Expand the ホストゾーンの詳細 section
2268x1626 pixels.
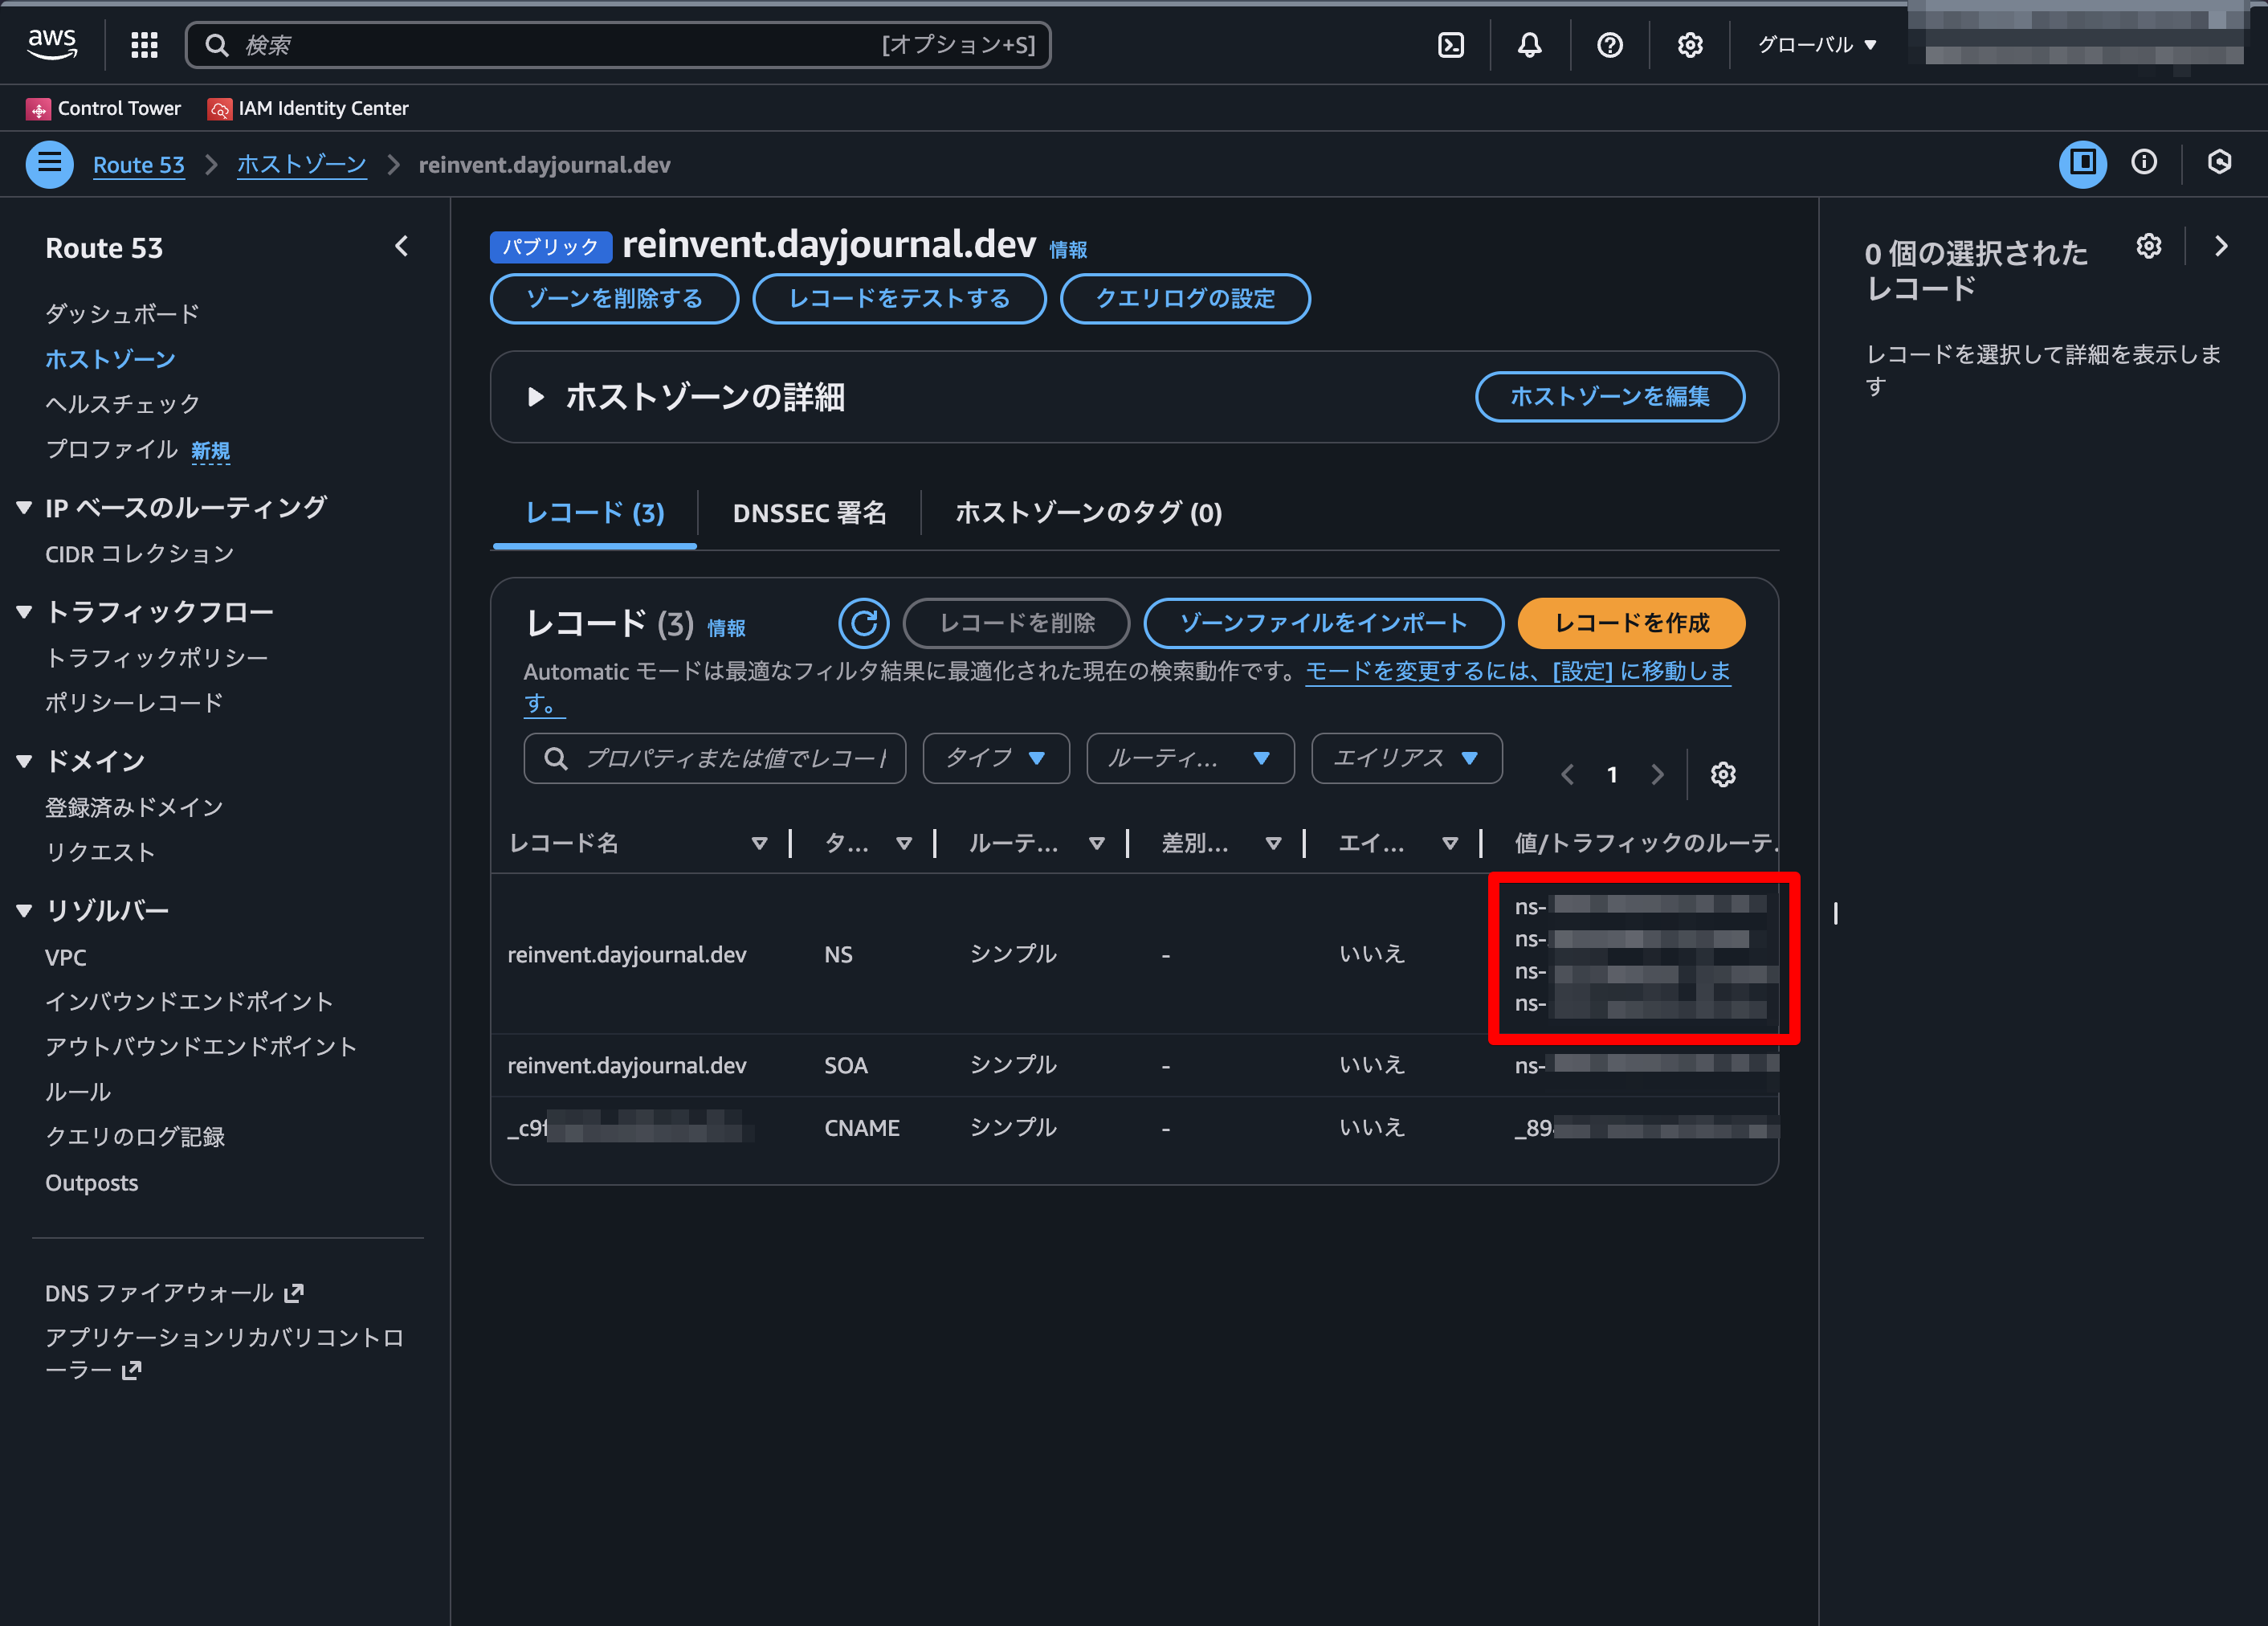click(x=536, y=397)
